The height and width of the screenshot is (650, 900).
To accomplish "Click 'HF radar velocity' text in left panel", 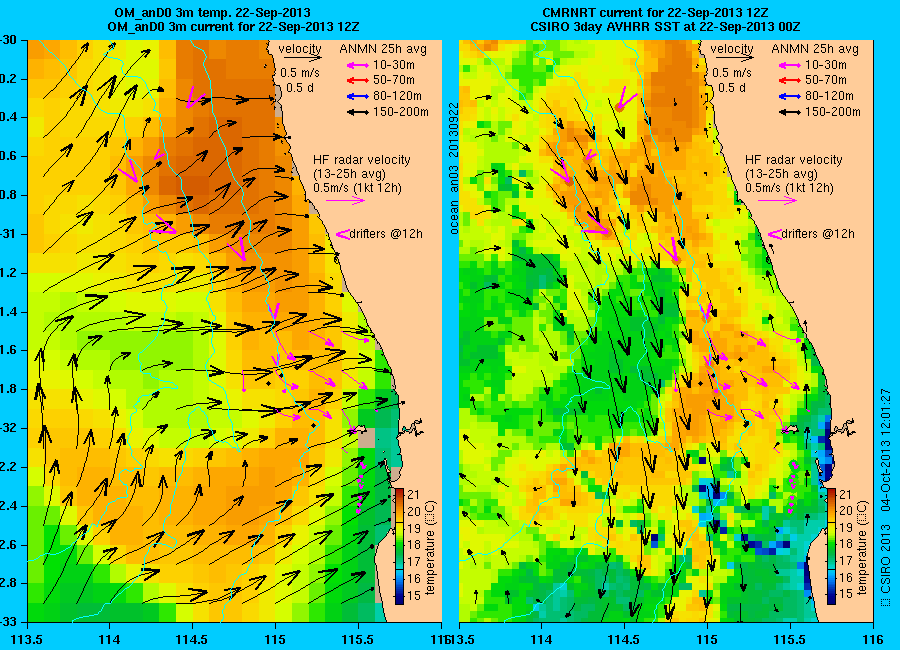I will click(x=362, y=160).
